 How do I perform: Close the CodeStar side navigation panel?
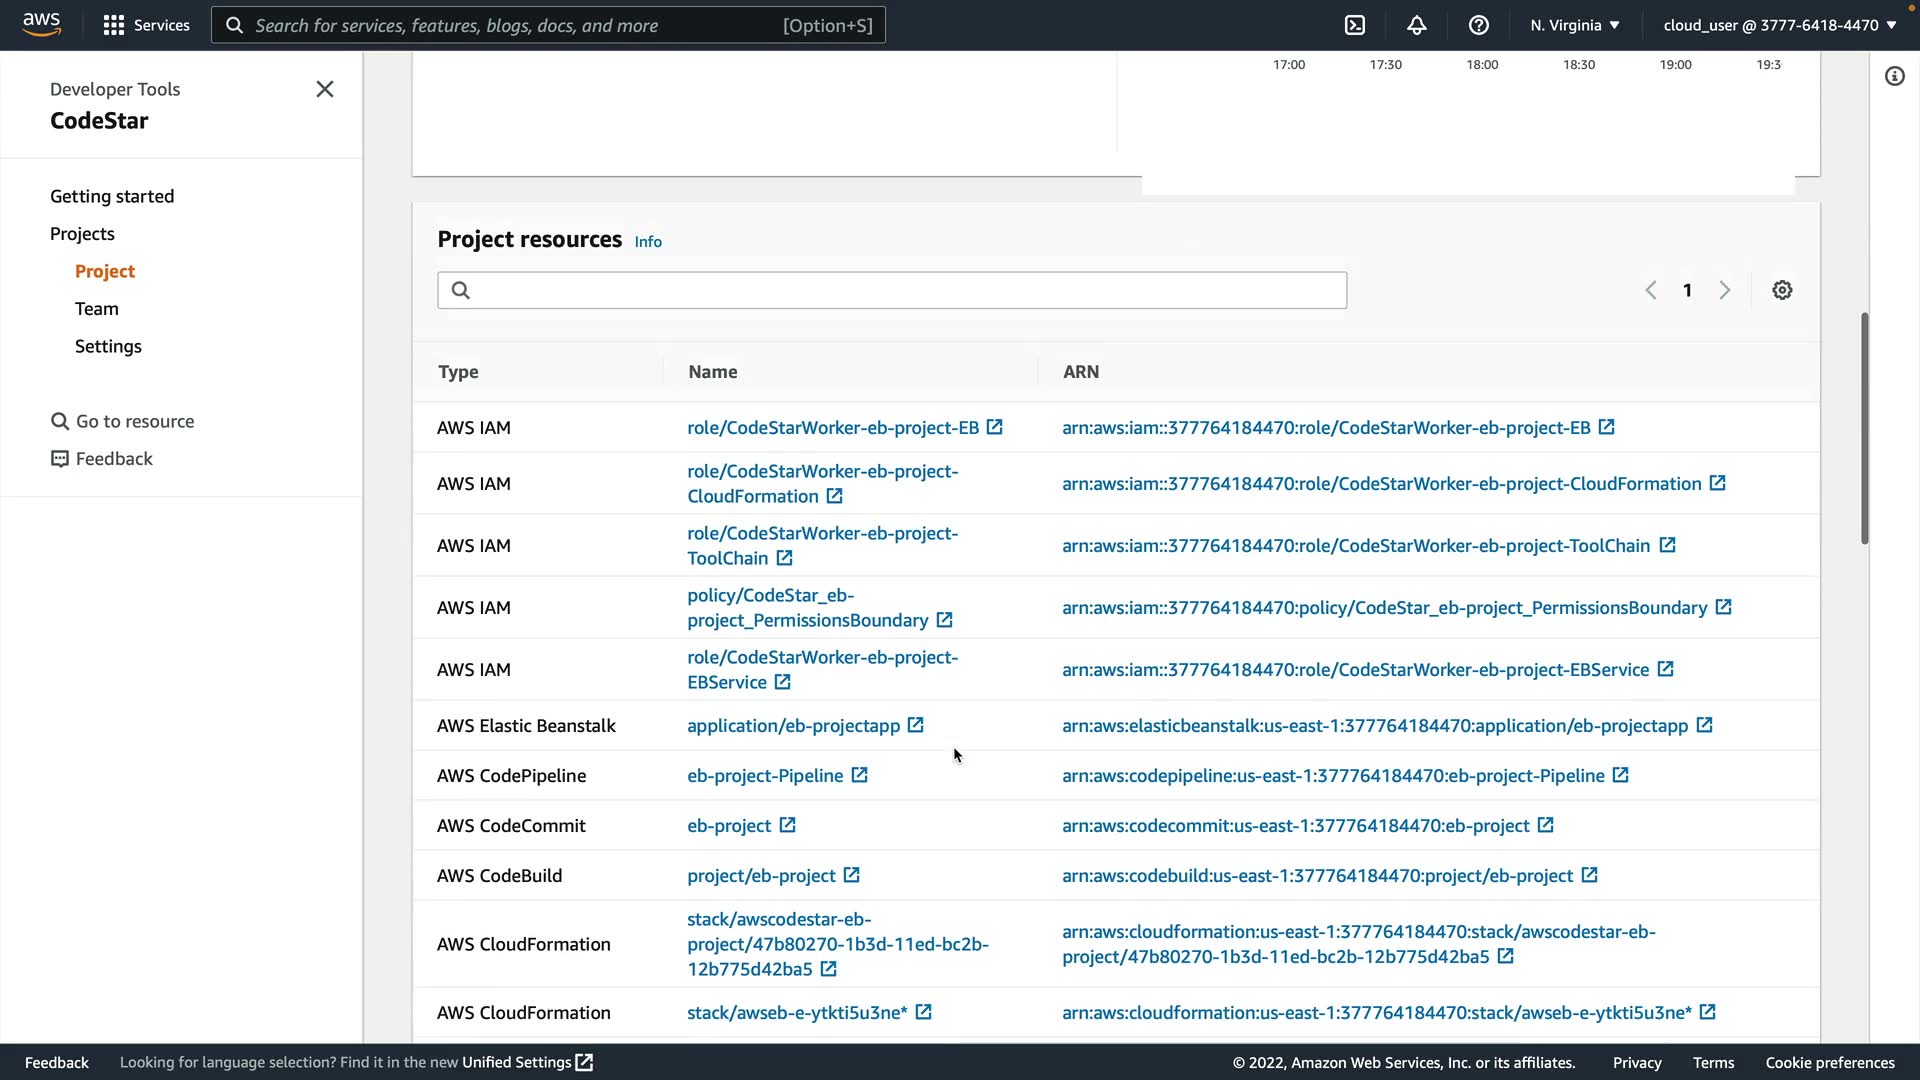[325, 89]
